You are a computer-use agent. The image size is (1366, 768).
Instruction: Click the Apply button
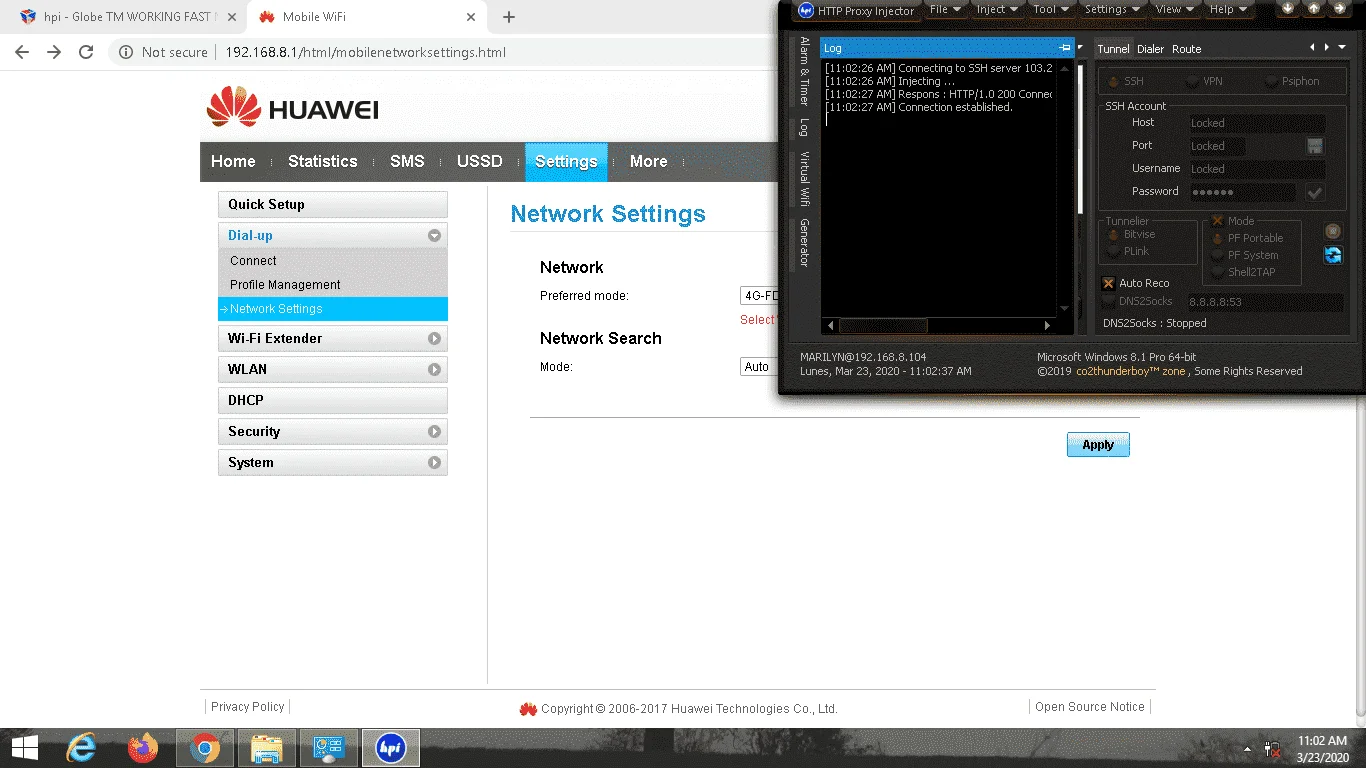1098,445
